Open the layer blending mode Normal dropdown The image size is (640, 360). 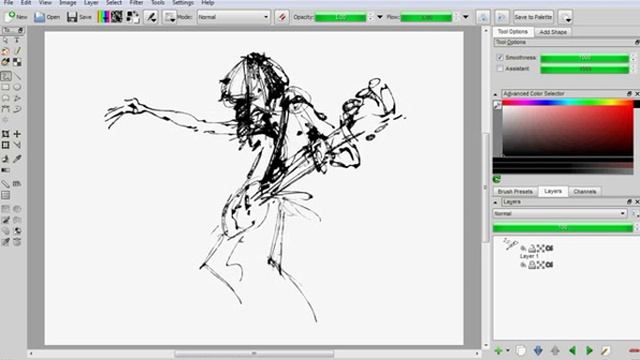pos(560,213)
